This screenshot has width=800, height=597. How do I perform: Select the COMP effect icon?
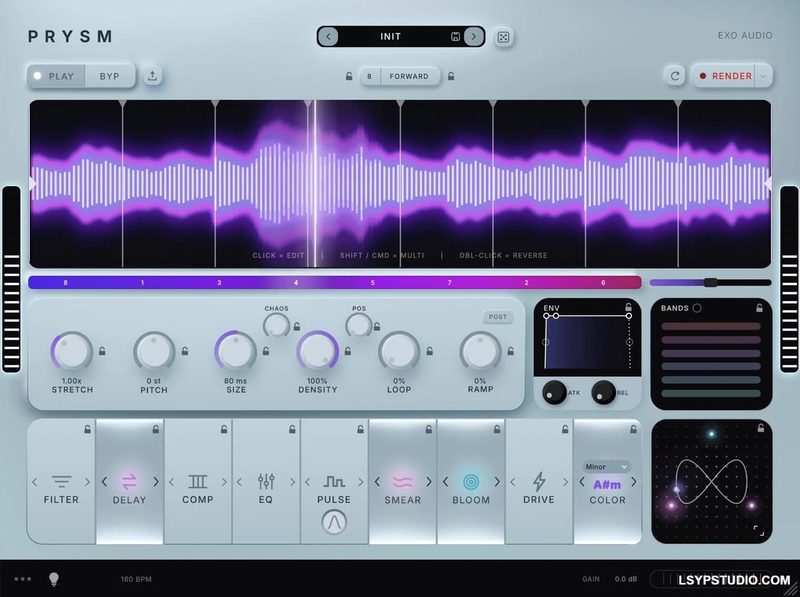197,481
